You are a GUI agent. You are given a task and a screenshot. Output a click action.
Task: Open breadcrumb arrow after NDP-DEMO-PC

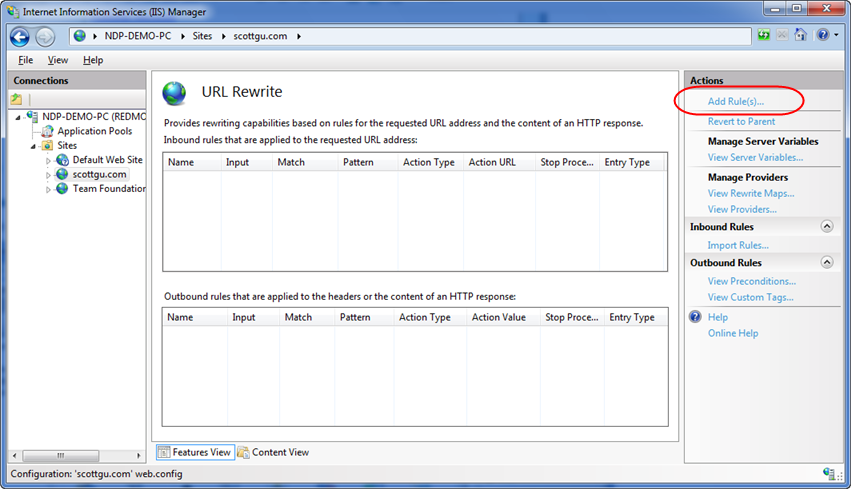182,36
